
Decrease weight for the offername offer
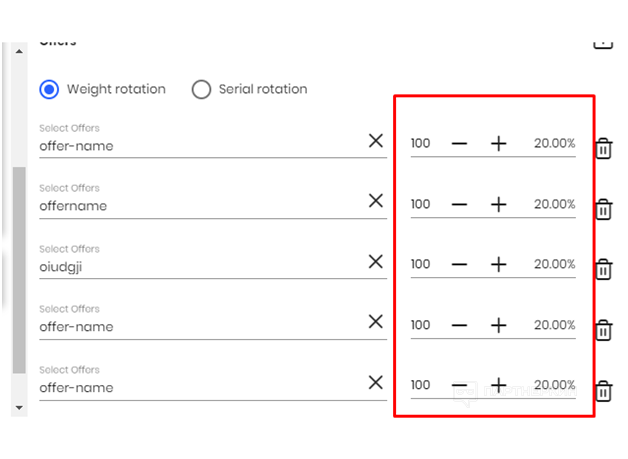(459, 204)
